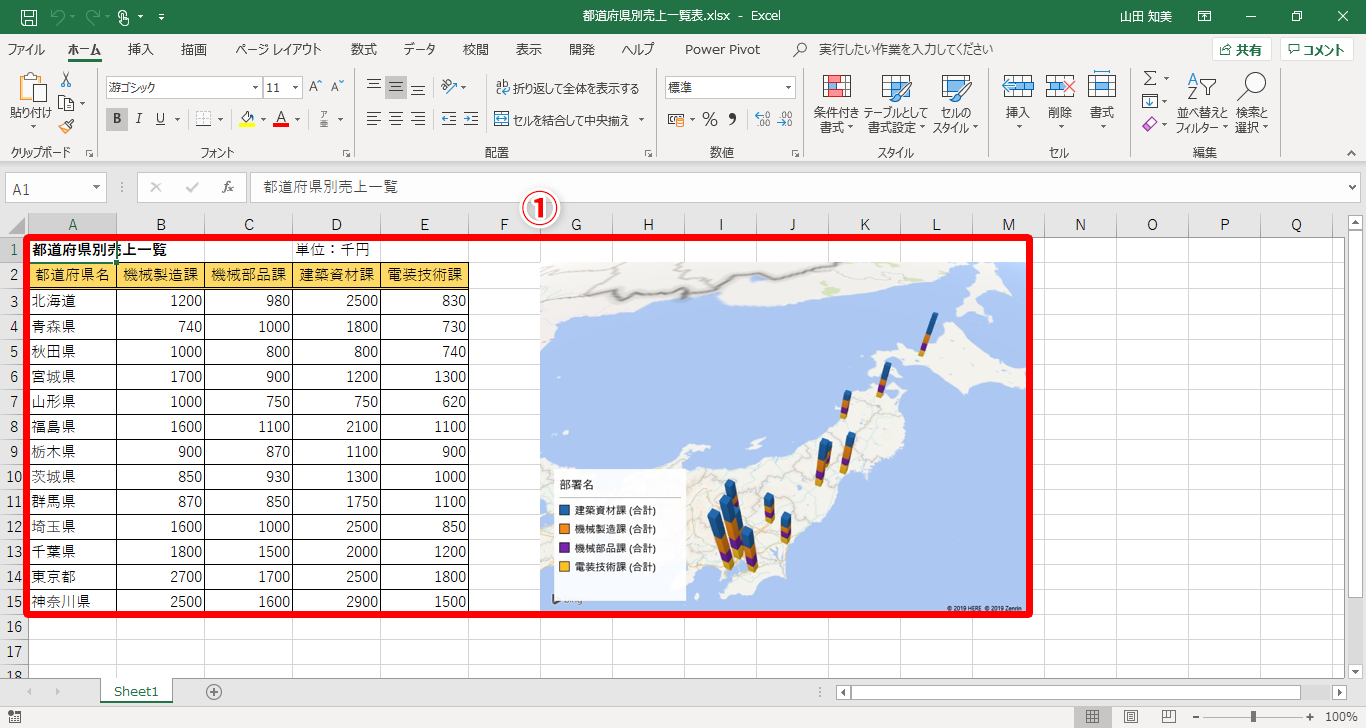The height and width of the screenshot is (728, 1366).
Task: Add a new sheet with the plus icon
Action: (213, 691)
